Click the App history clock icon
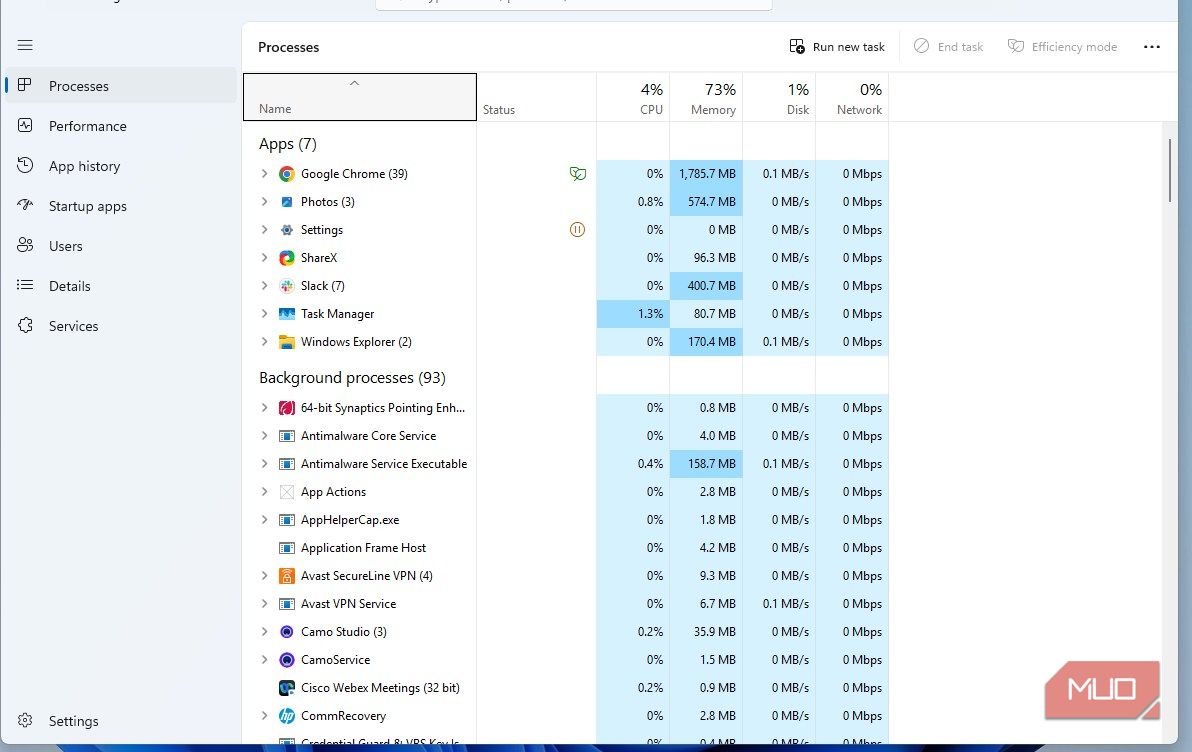Image resolution: width=1192 pixels, height=752 pixels. (x=25, y=165)
